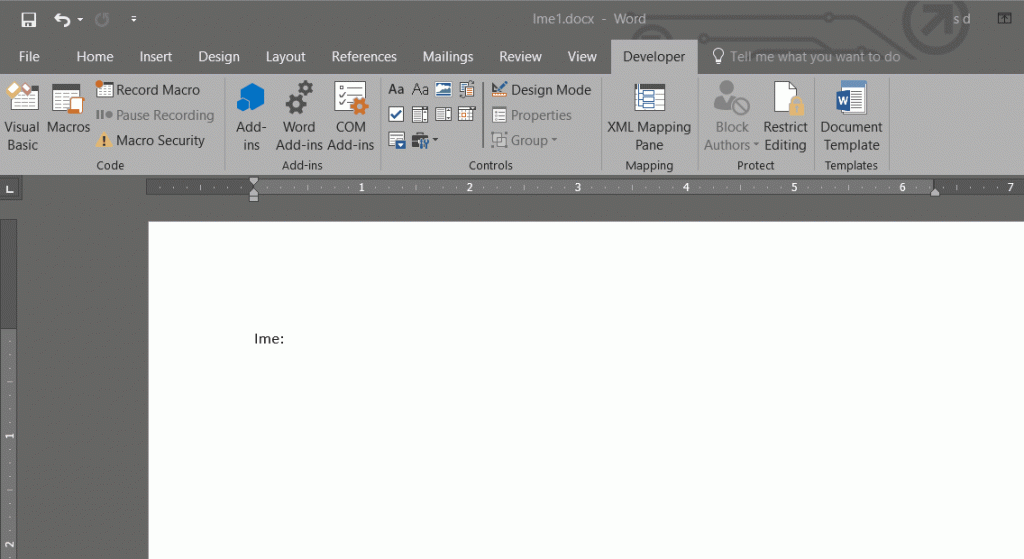Open the Macros dialog
Screen dimensions: 1024x559
[68, 110]
